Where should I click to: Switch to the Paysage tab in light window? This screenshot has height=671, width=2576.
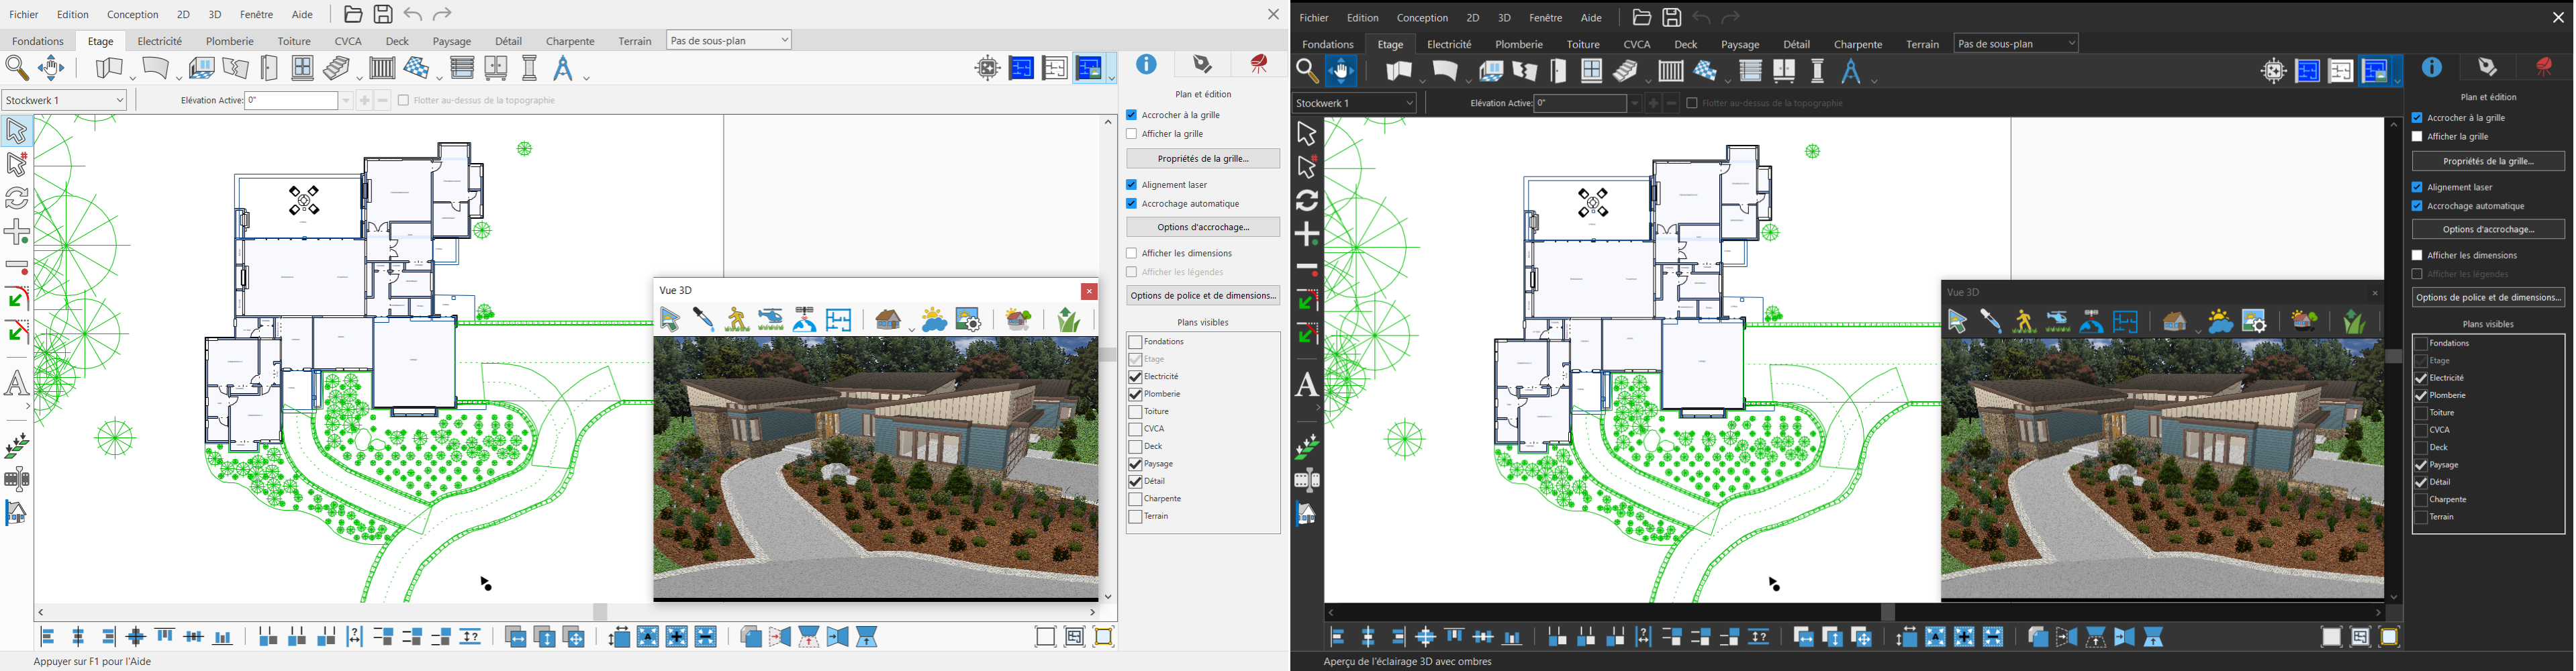pyautogui.click(x=452, y=41)
